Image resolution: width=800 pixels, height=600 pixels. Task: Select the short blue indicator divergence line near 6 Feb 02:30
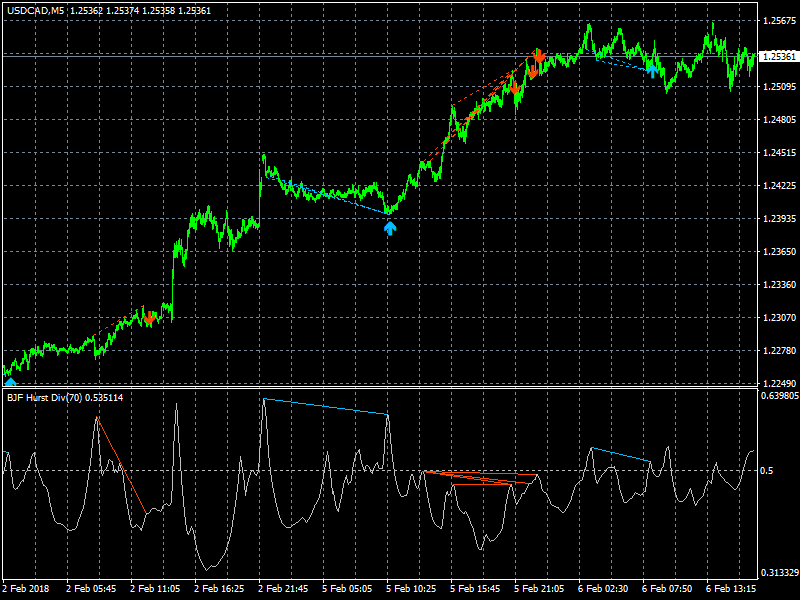tap(621, 455)
